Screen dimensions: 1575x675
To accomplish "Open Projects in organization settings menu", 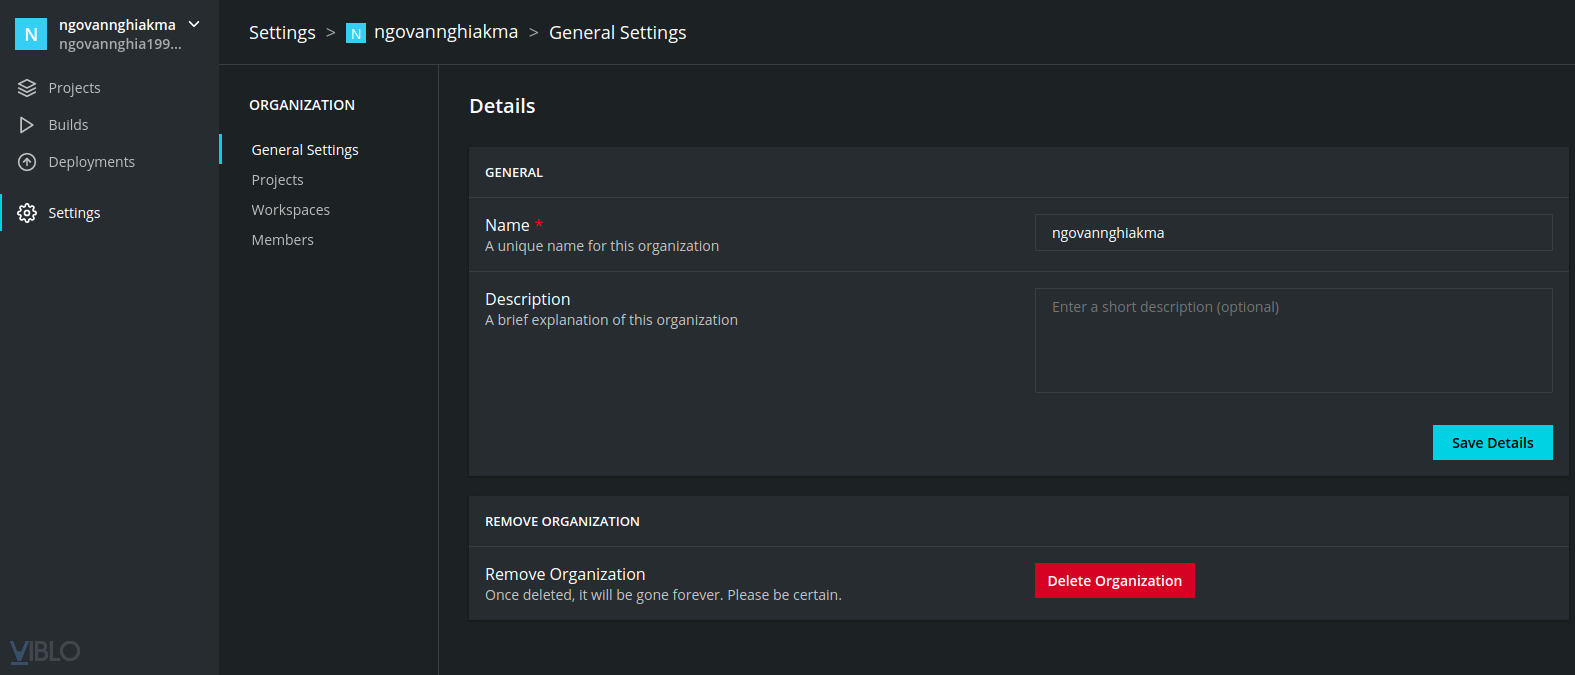I will click(277, 180).
